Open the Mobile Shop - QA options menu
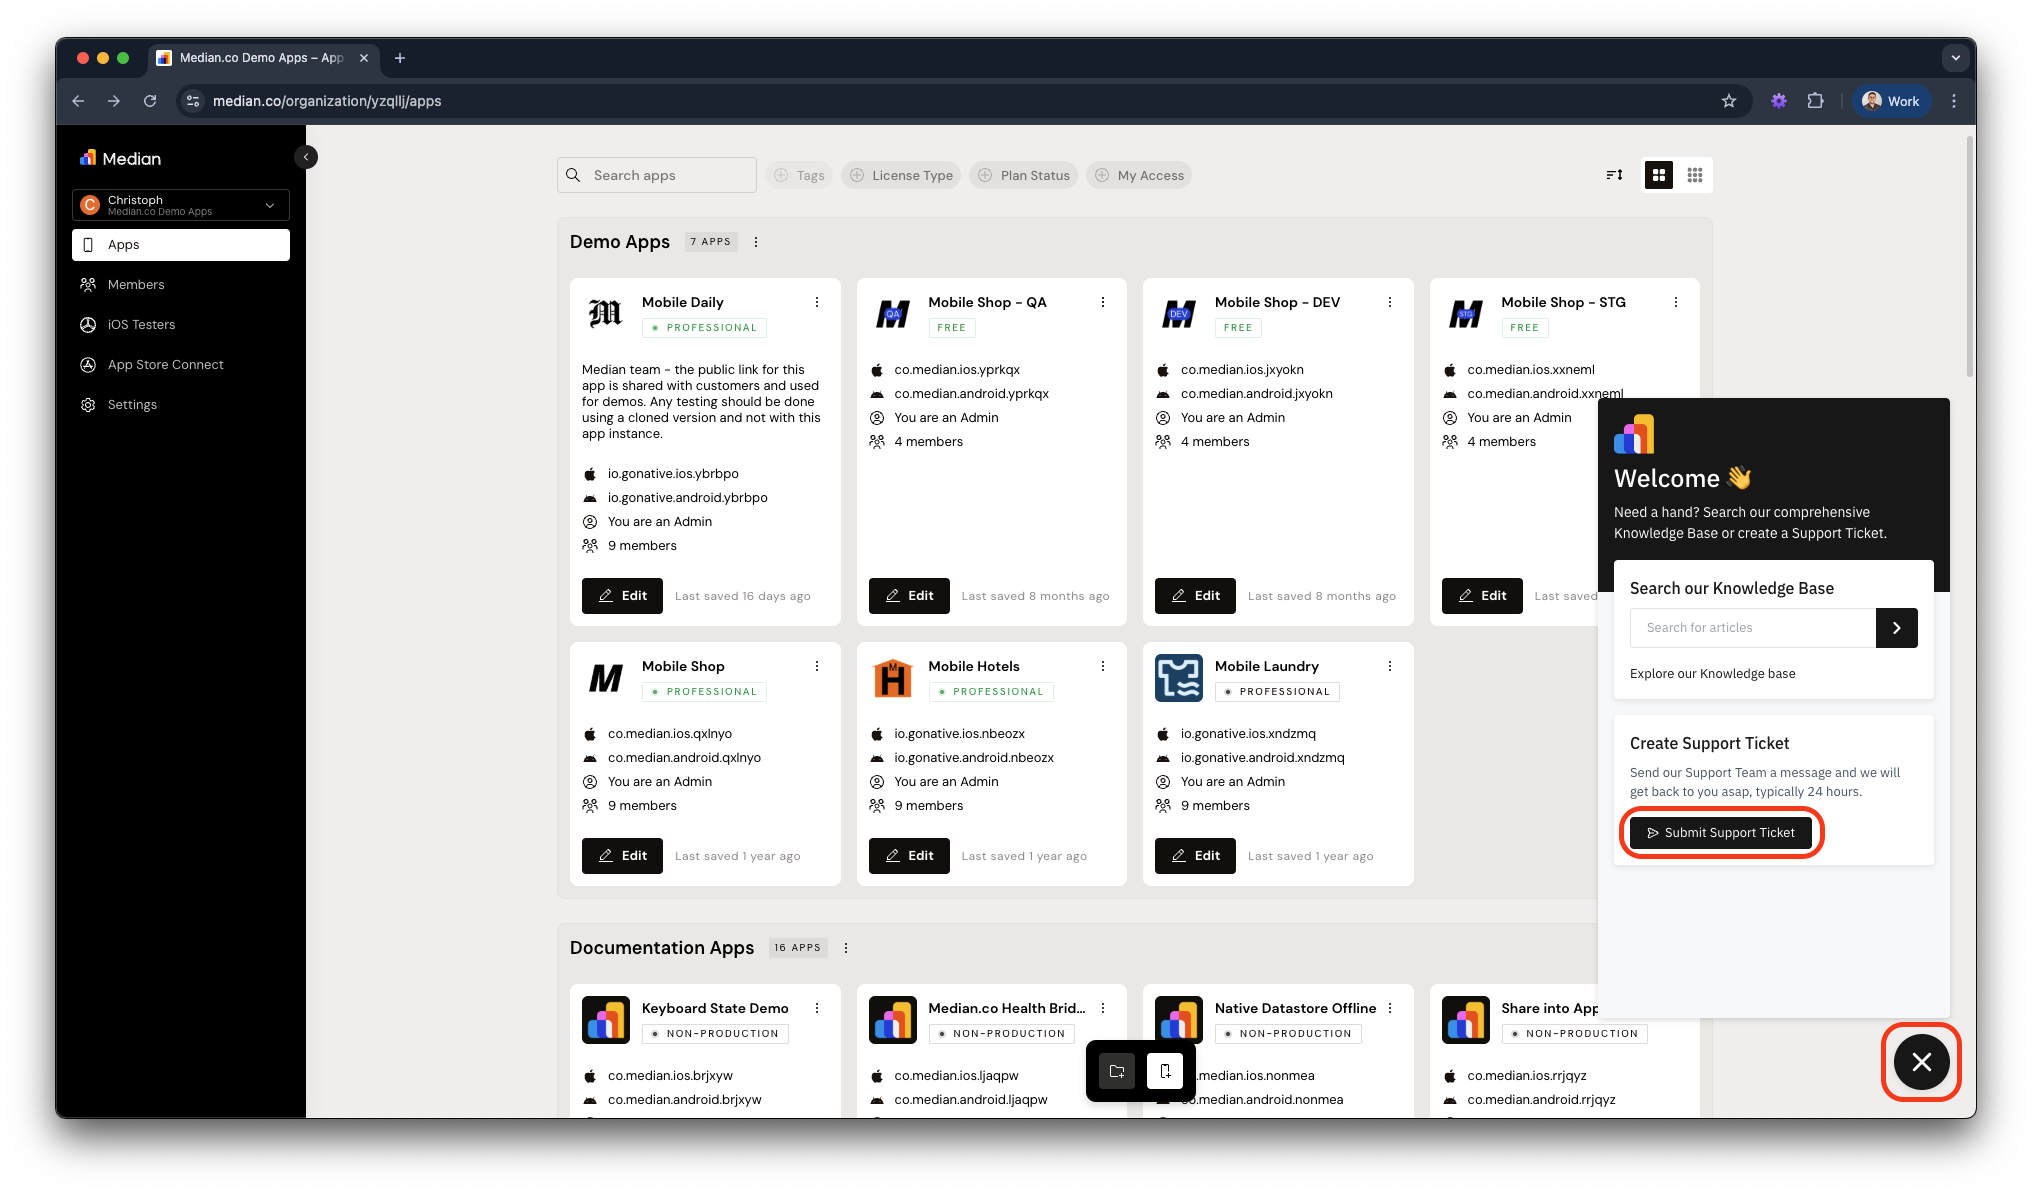The height and width of the screenshot is (1192, 2032). tap(1103, 302)
